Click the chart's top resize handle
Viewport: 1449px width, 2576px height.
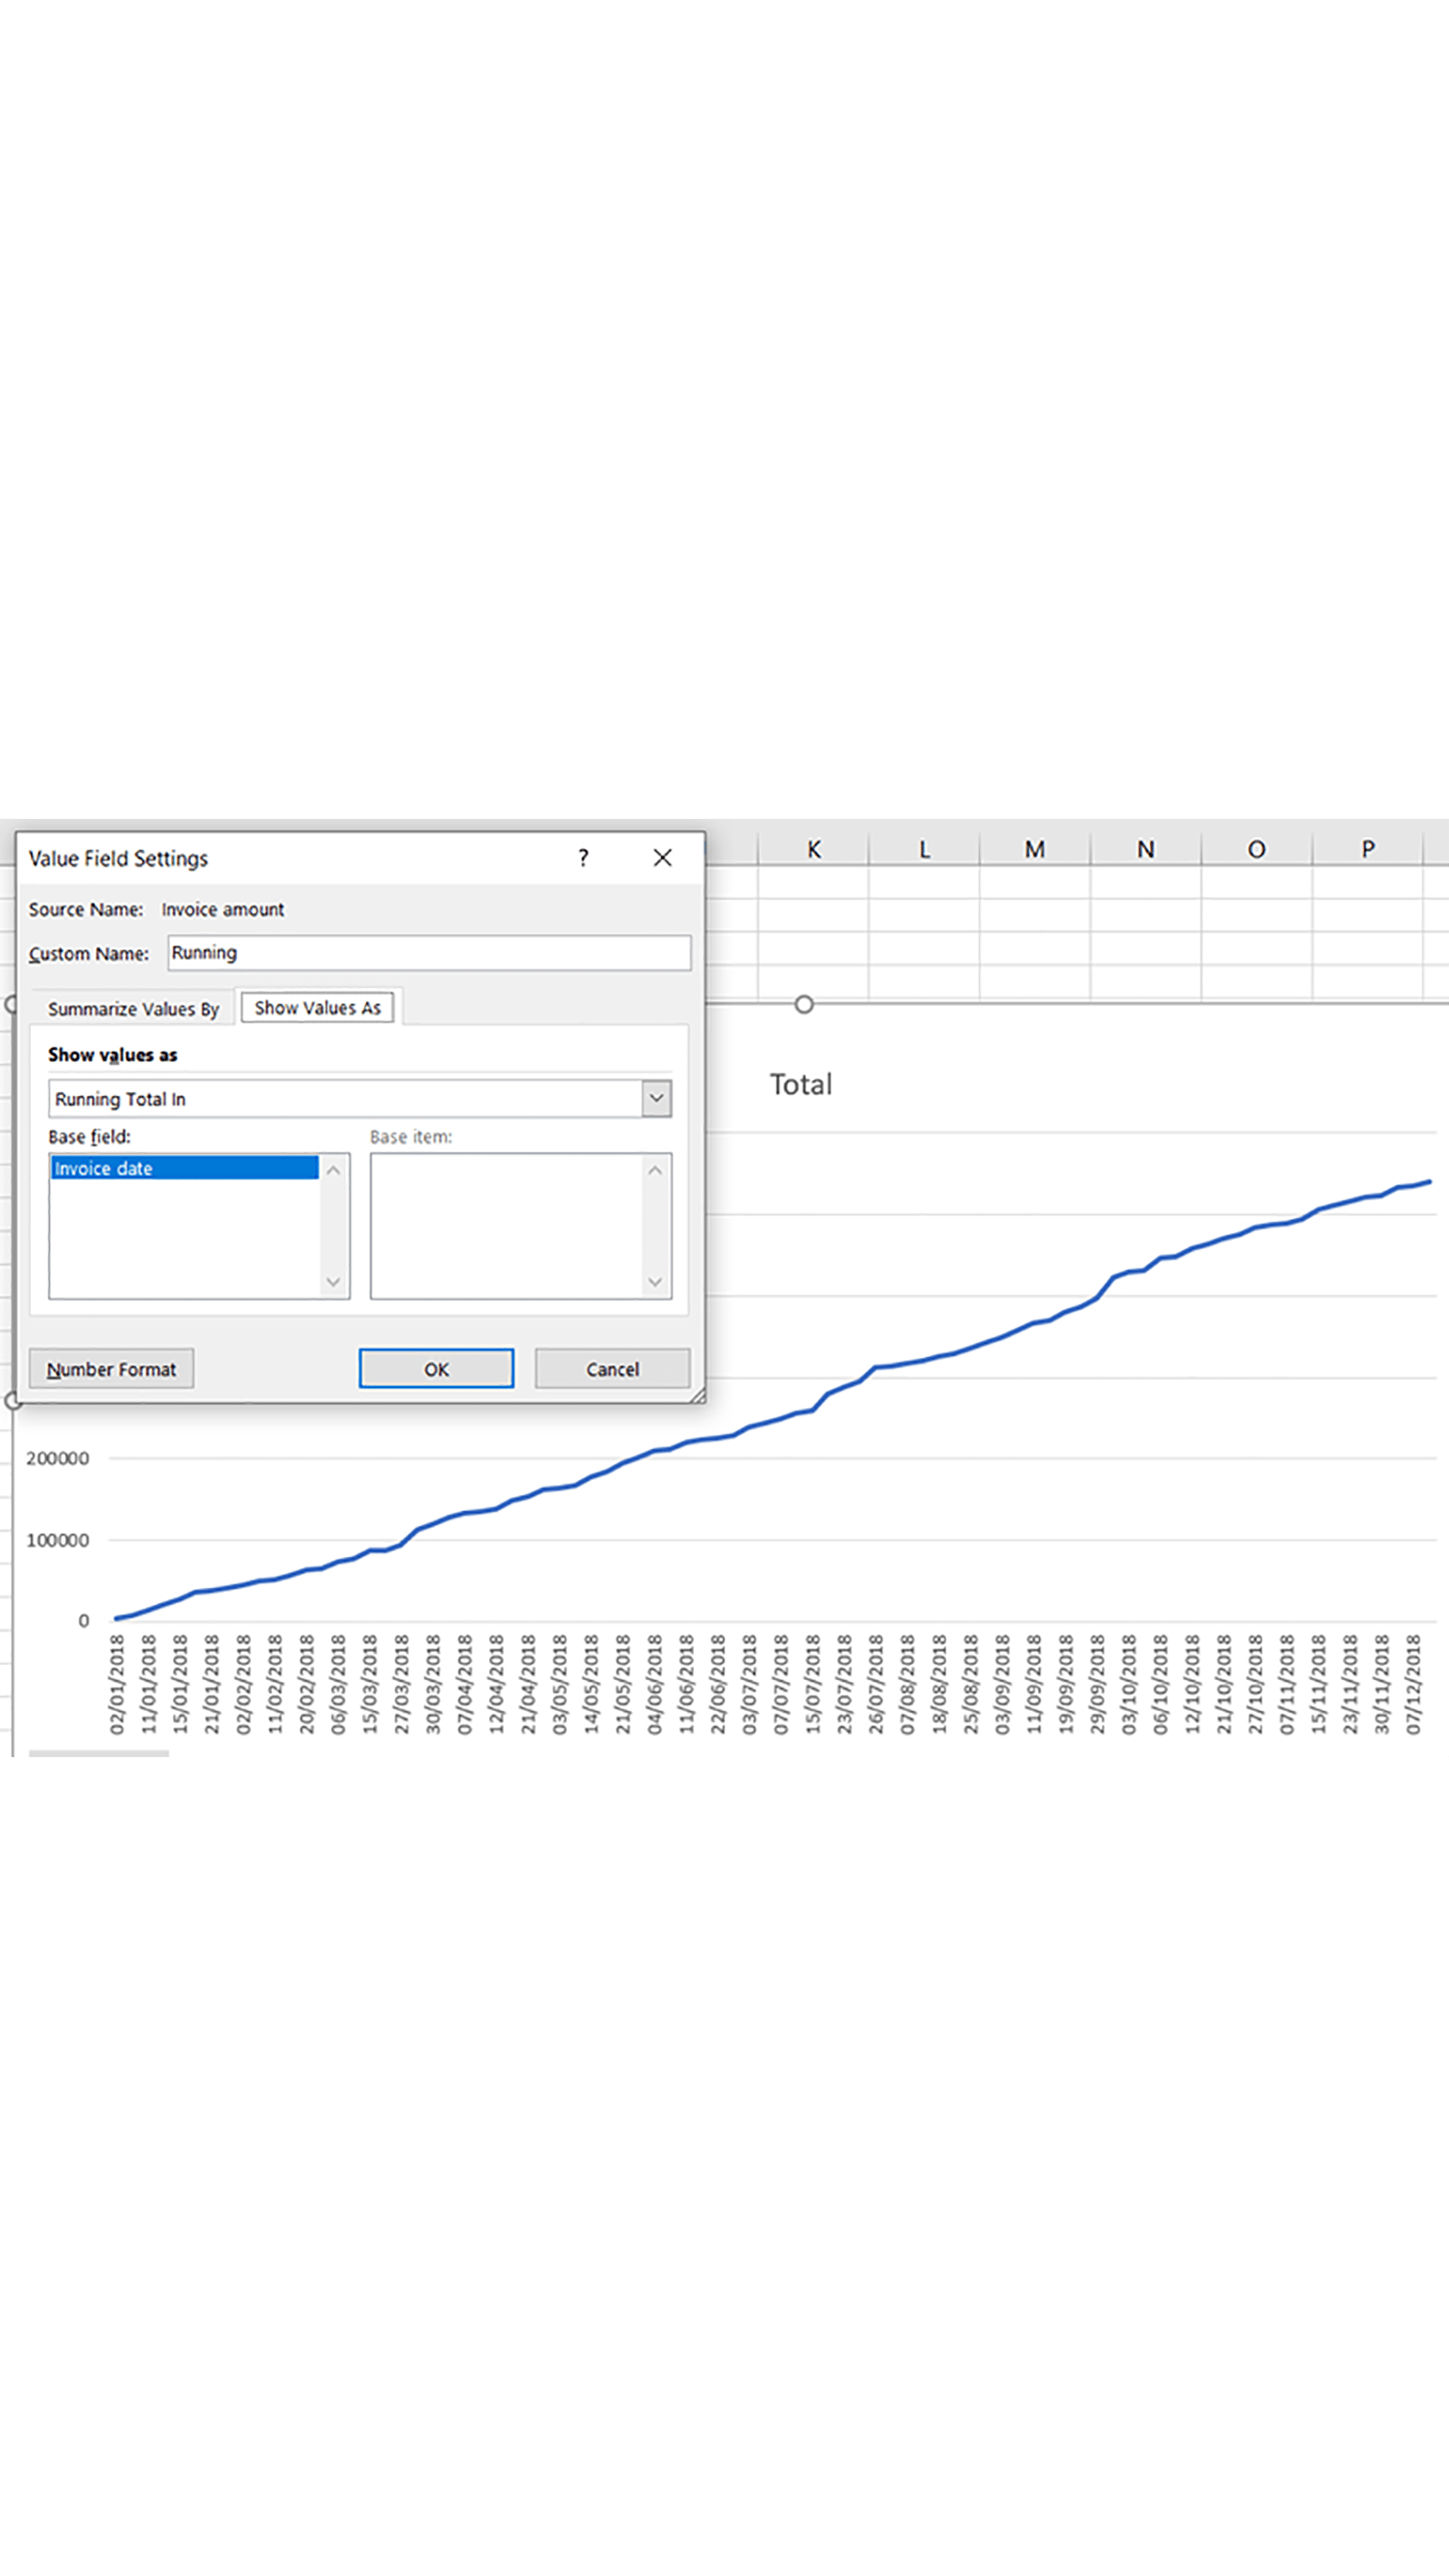[x=804, y=1004]
